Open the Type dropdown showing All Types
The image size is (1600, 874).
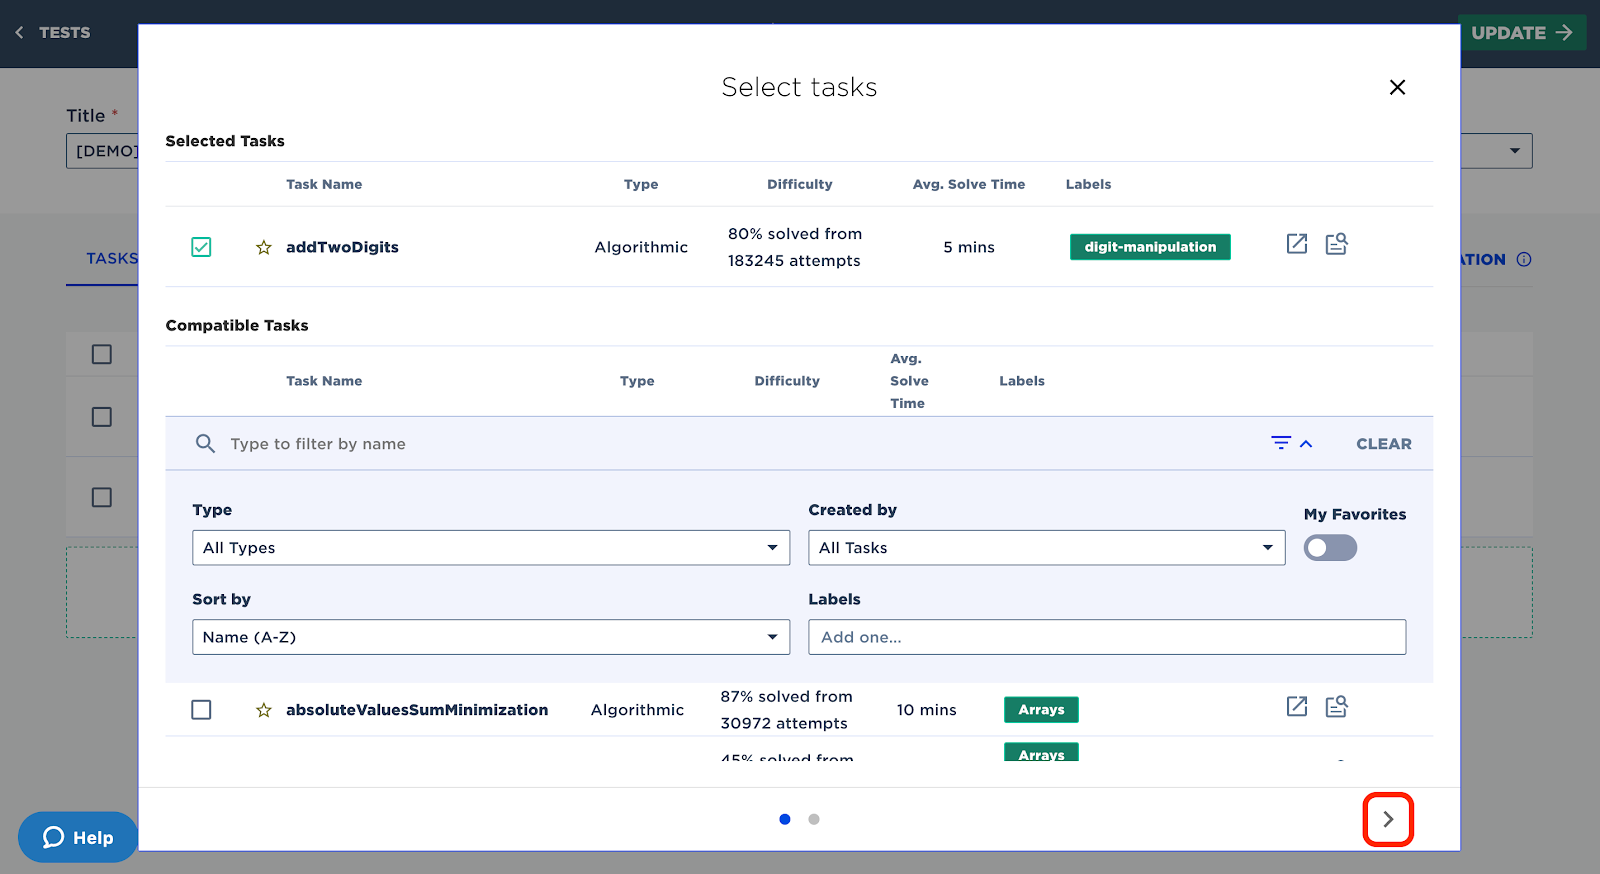[x=491, y=548]
